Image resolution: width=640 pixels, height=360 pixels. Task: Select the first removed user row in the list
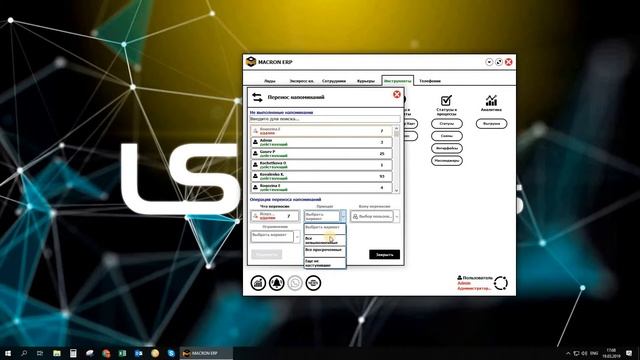[322, 131]
